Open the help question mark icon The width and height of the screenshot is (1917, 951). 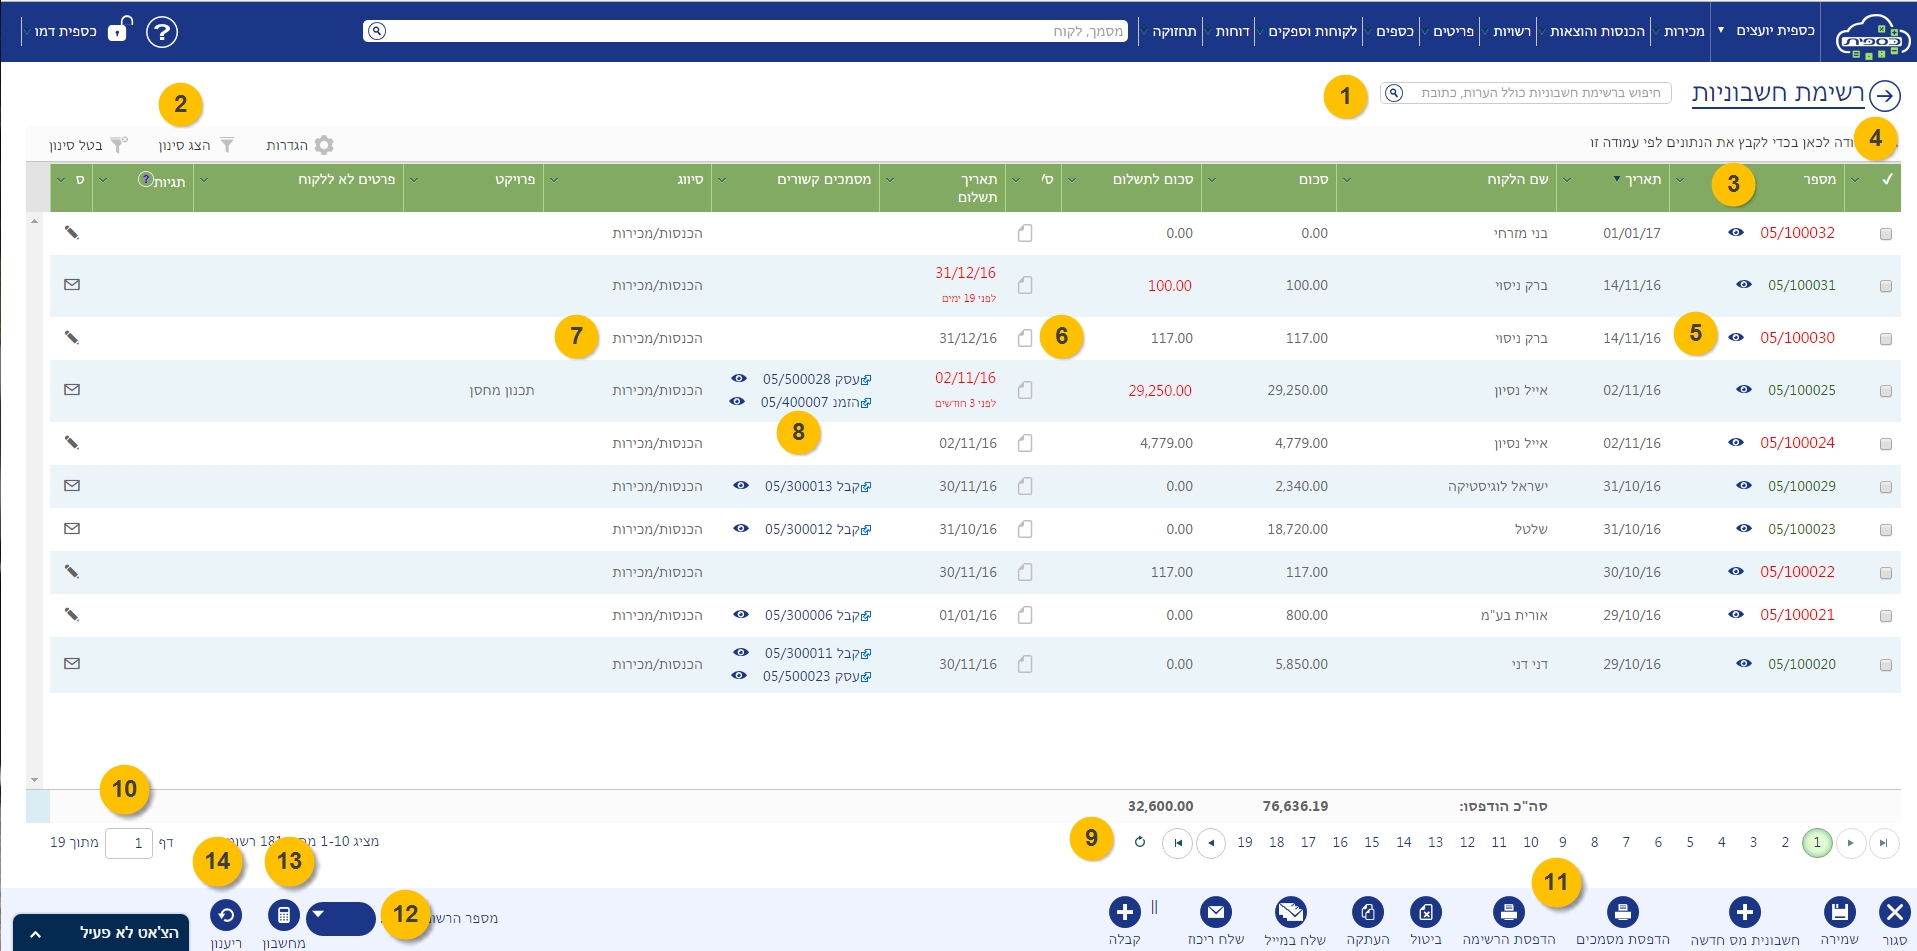coord(162,32)
